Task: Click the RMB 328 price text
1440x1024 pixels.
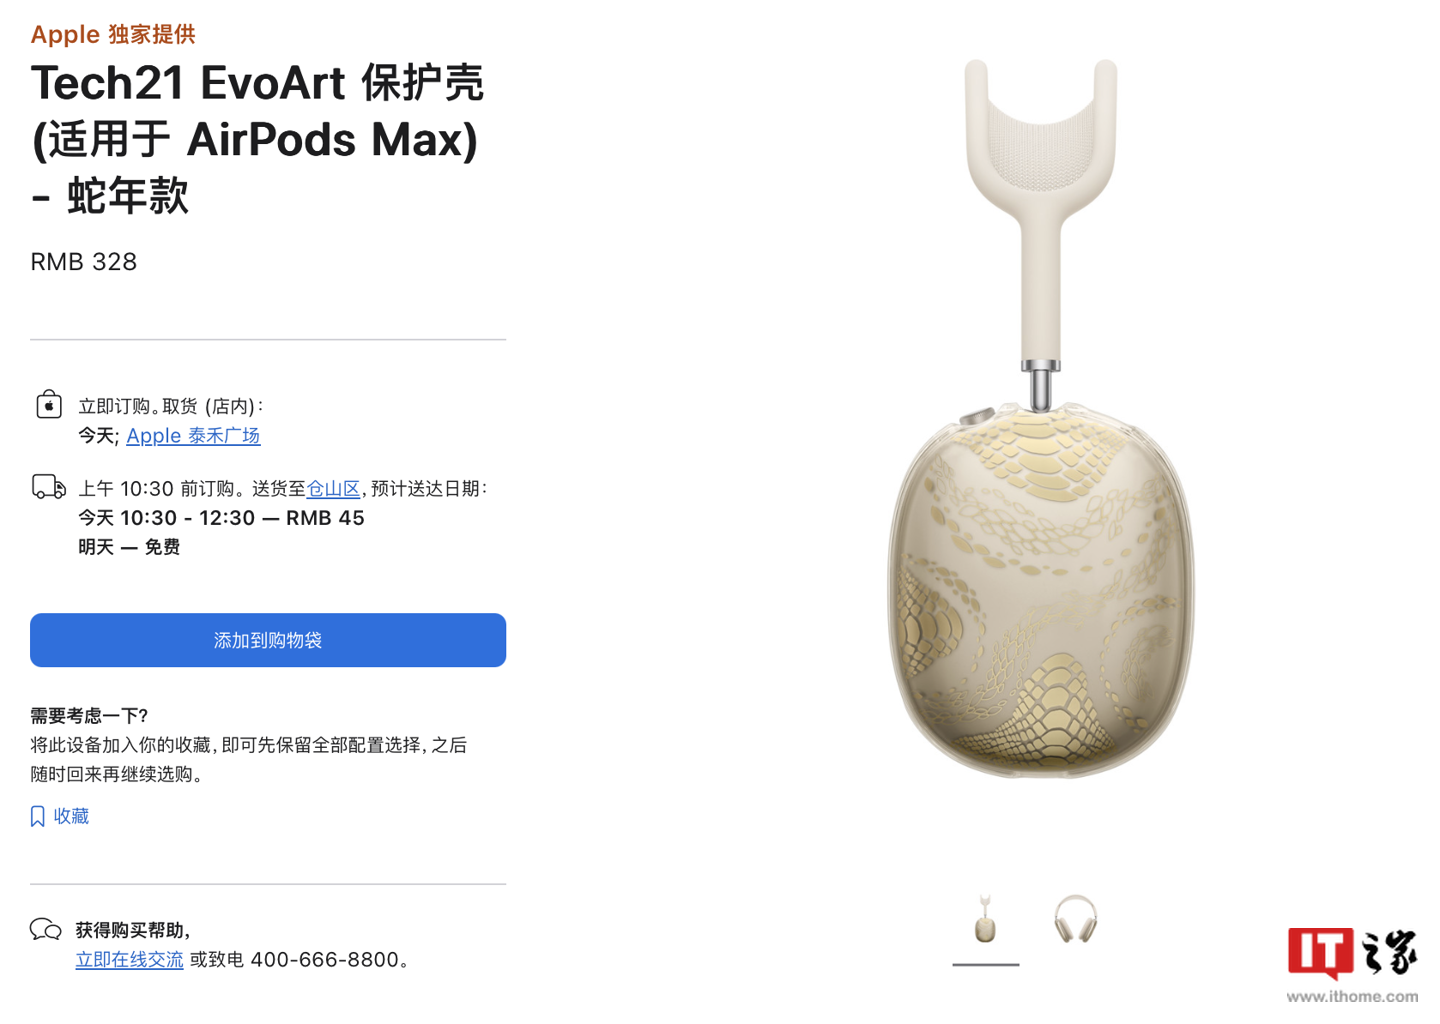Action: [84, 262]
